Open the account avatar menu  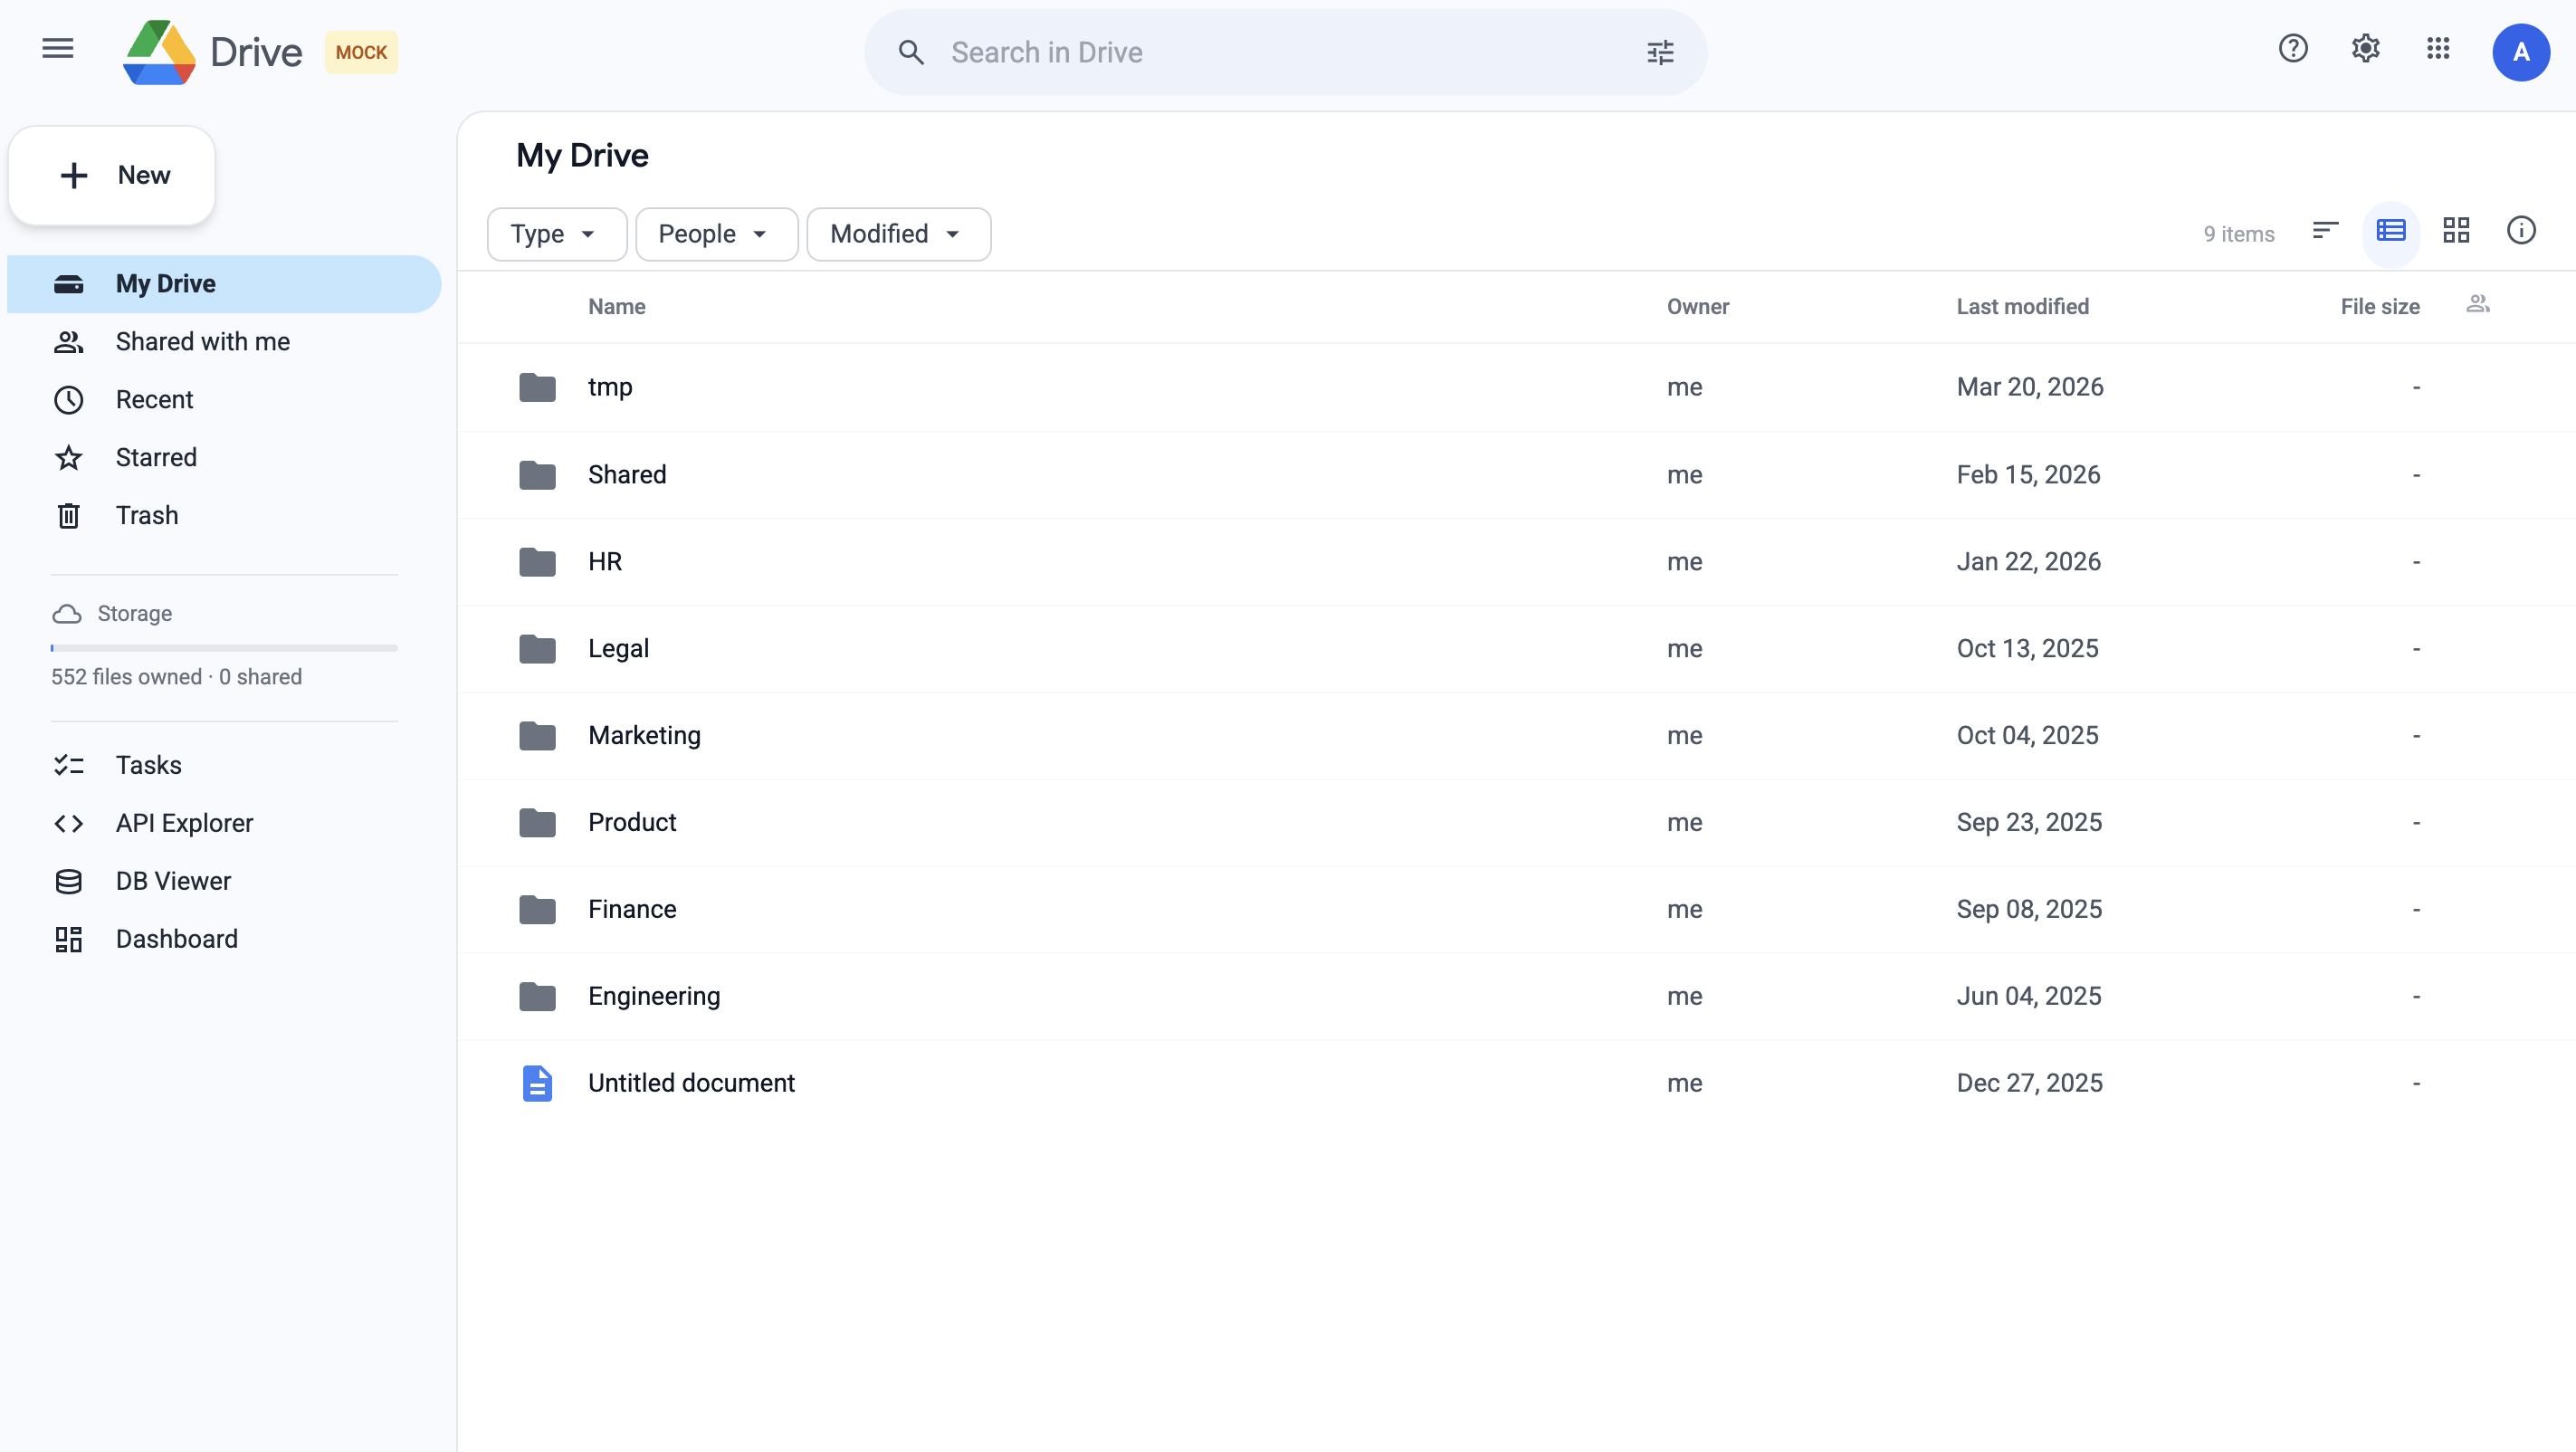tap(2521, 52)
